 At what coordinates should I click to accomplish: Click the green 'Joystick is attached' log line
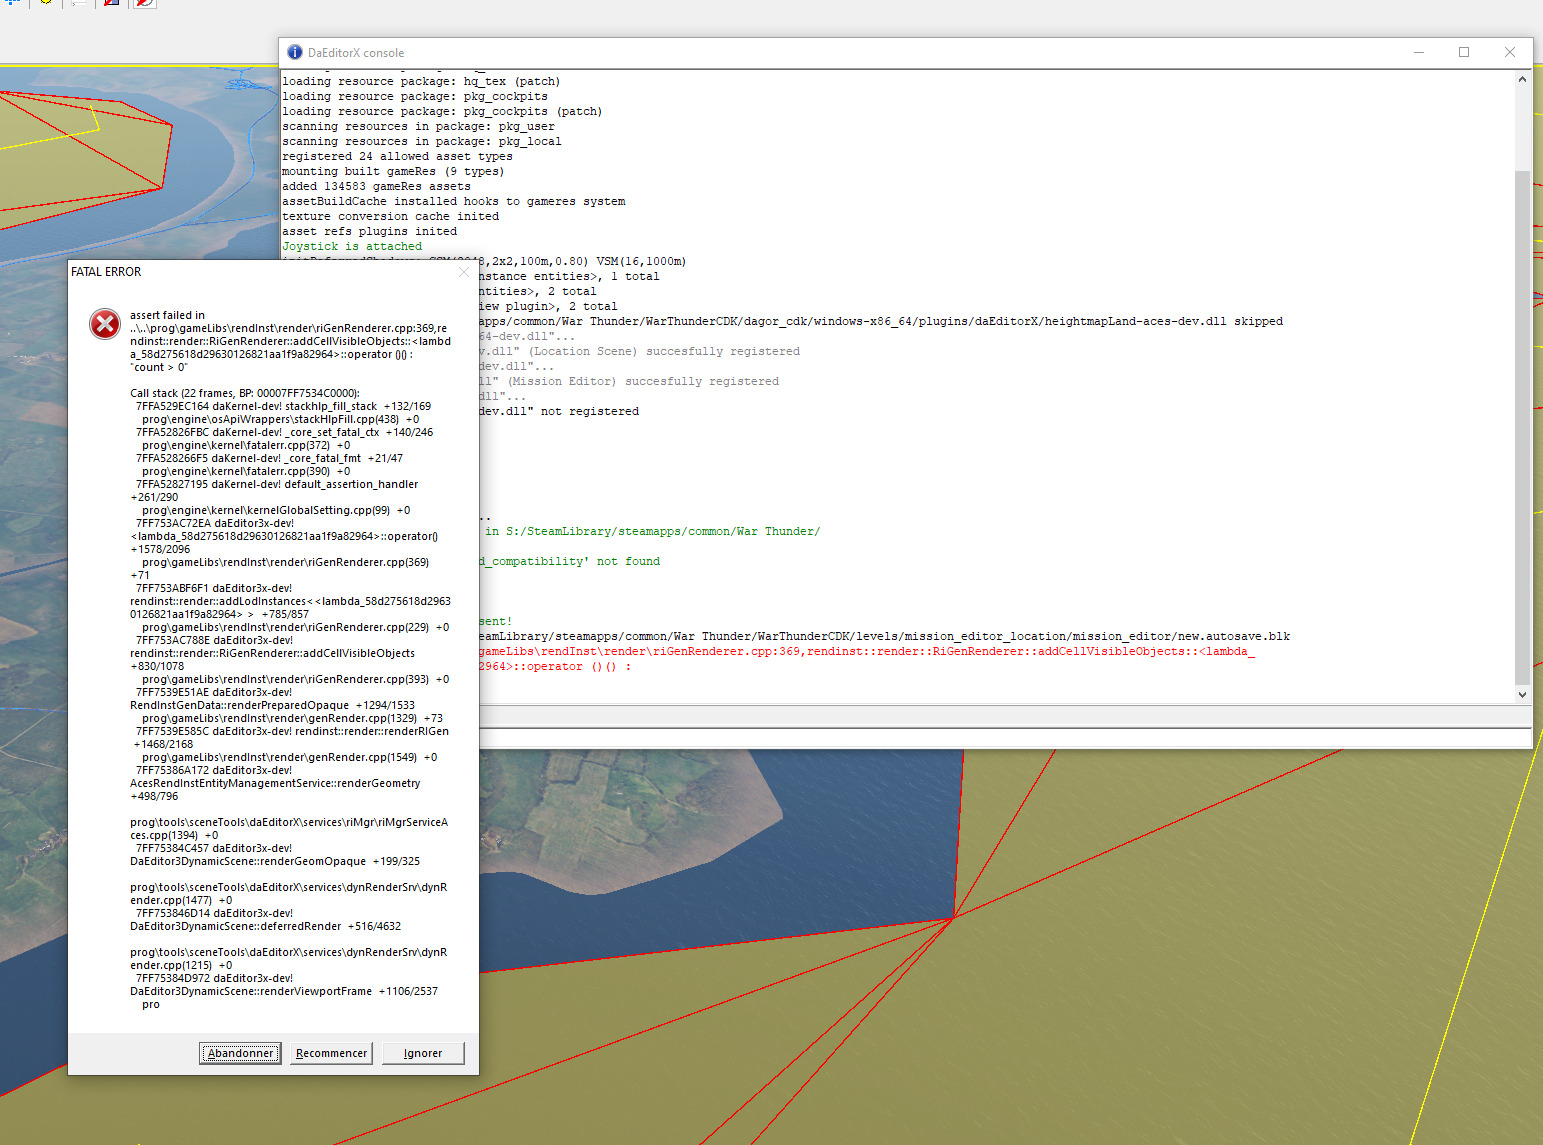click(x=352, y=246)
